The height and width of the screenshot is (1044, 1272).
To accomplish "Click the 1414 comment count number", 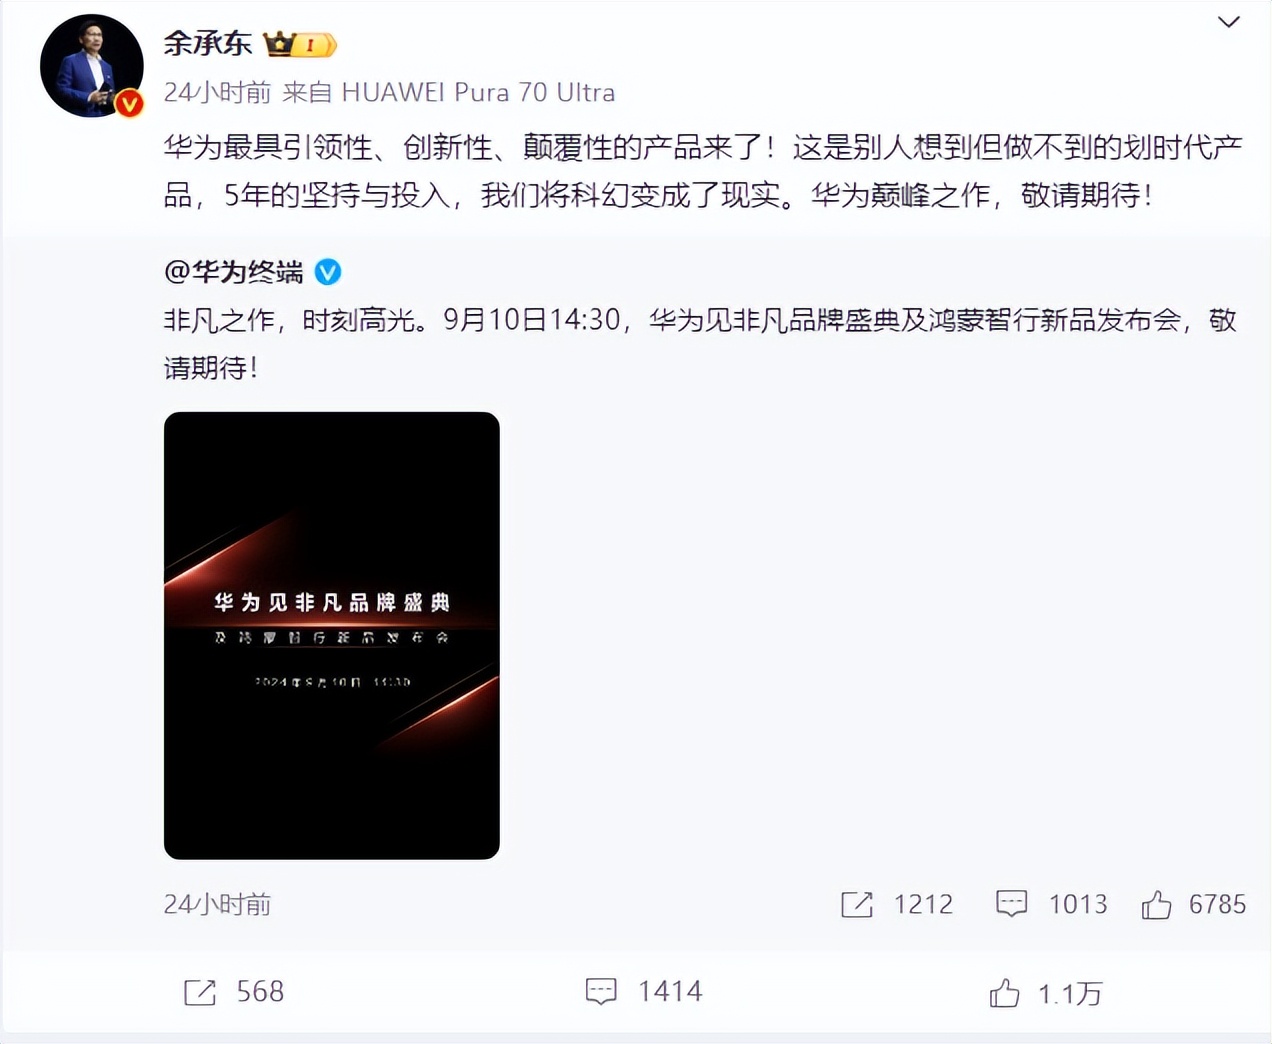I will [x=670, y=991].
